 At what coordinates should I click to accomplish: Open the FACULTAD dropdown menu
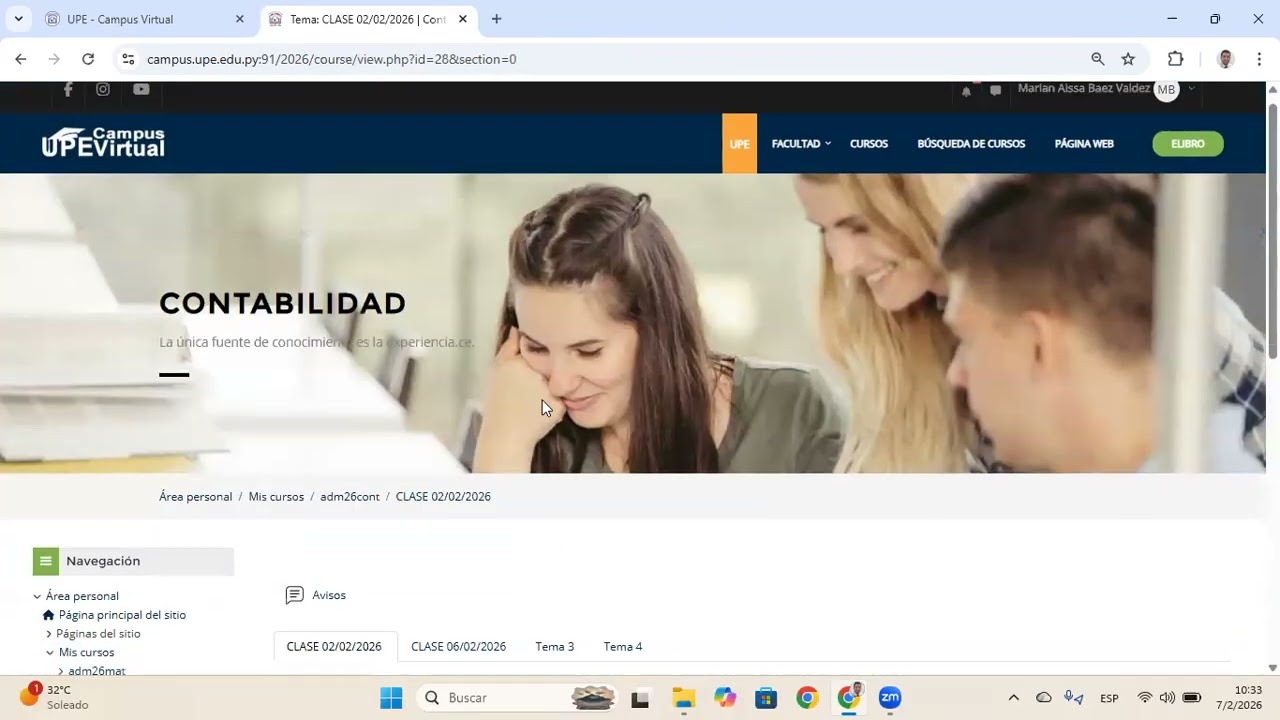801,144
